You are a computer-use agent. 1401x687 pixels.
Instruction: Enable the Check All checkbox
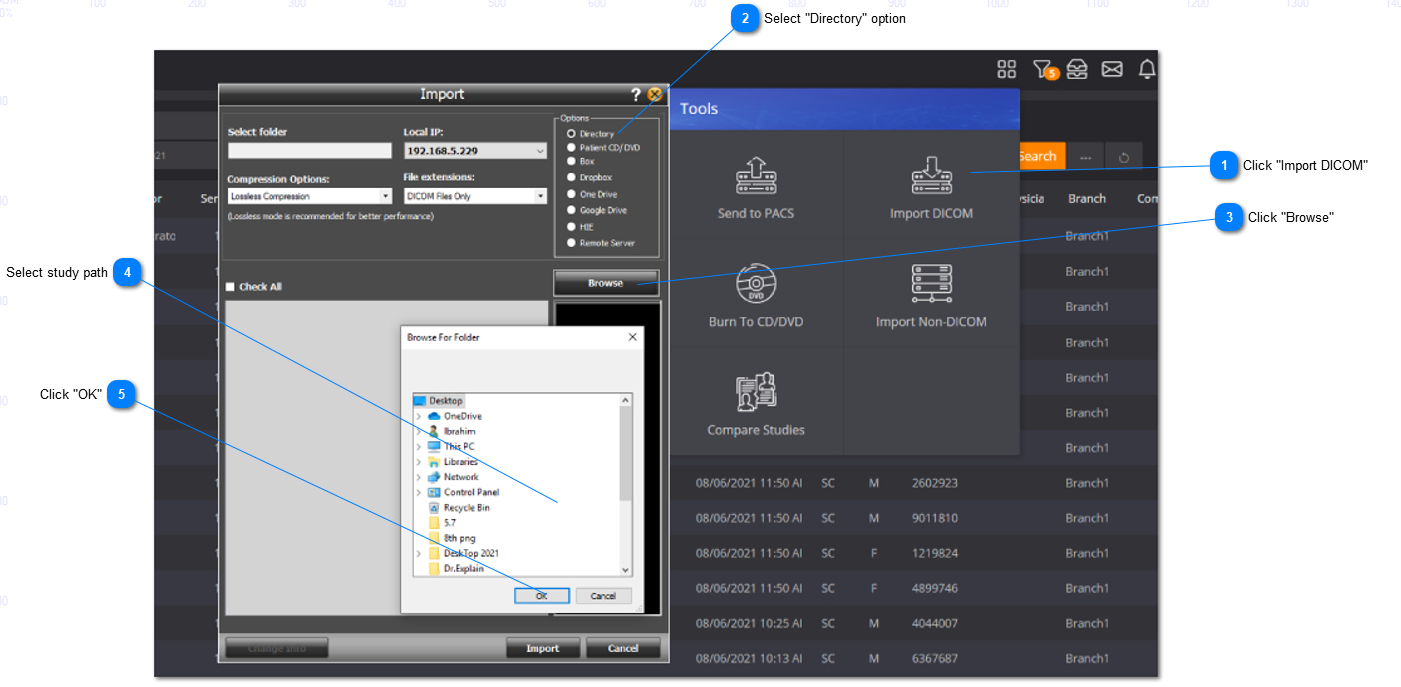tap(230, 287)
